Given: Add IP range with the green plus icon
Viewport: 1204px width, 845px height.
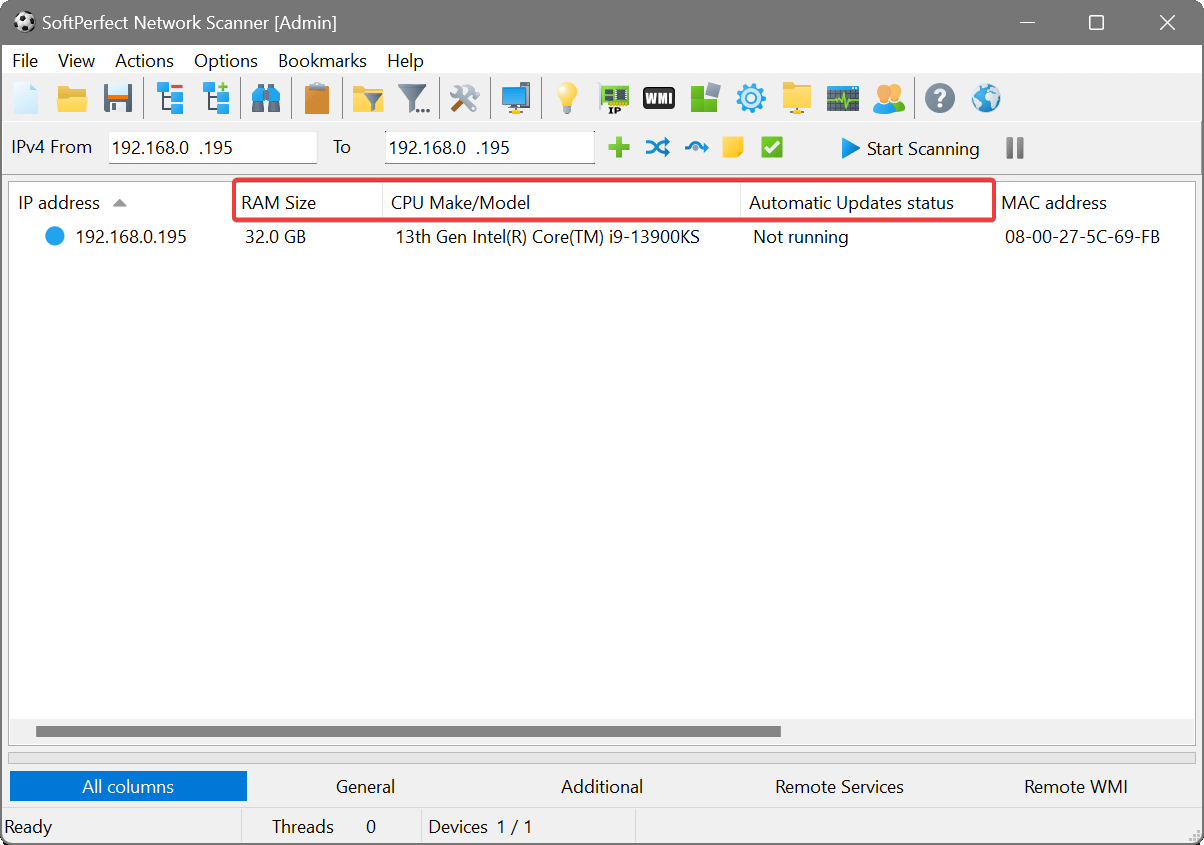Looking at the screenshot, I should tap(619, 148).
